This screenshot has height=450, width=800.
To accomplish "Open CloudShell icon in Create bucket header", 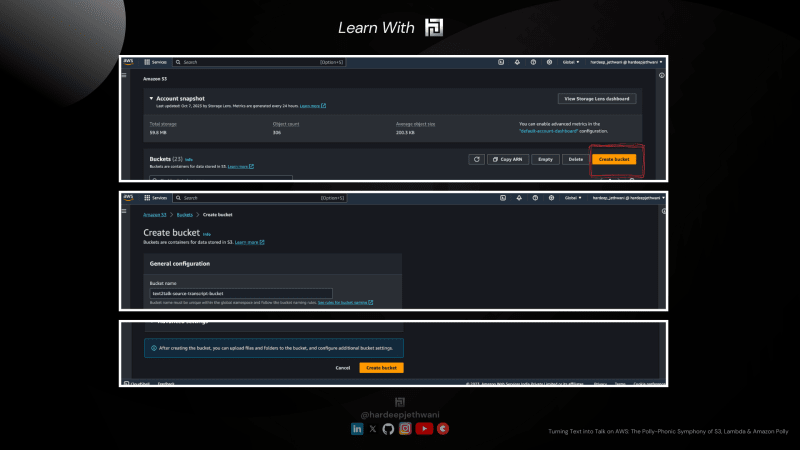I will pyautogui.click(x=503, y=198).
